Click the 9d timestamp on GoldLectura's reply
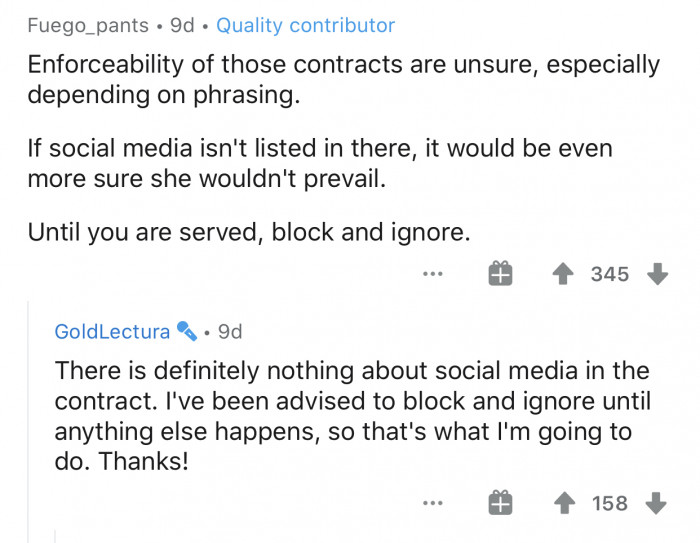This screenshot has width=700, height=543. point(230,331)
